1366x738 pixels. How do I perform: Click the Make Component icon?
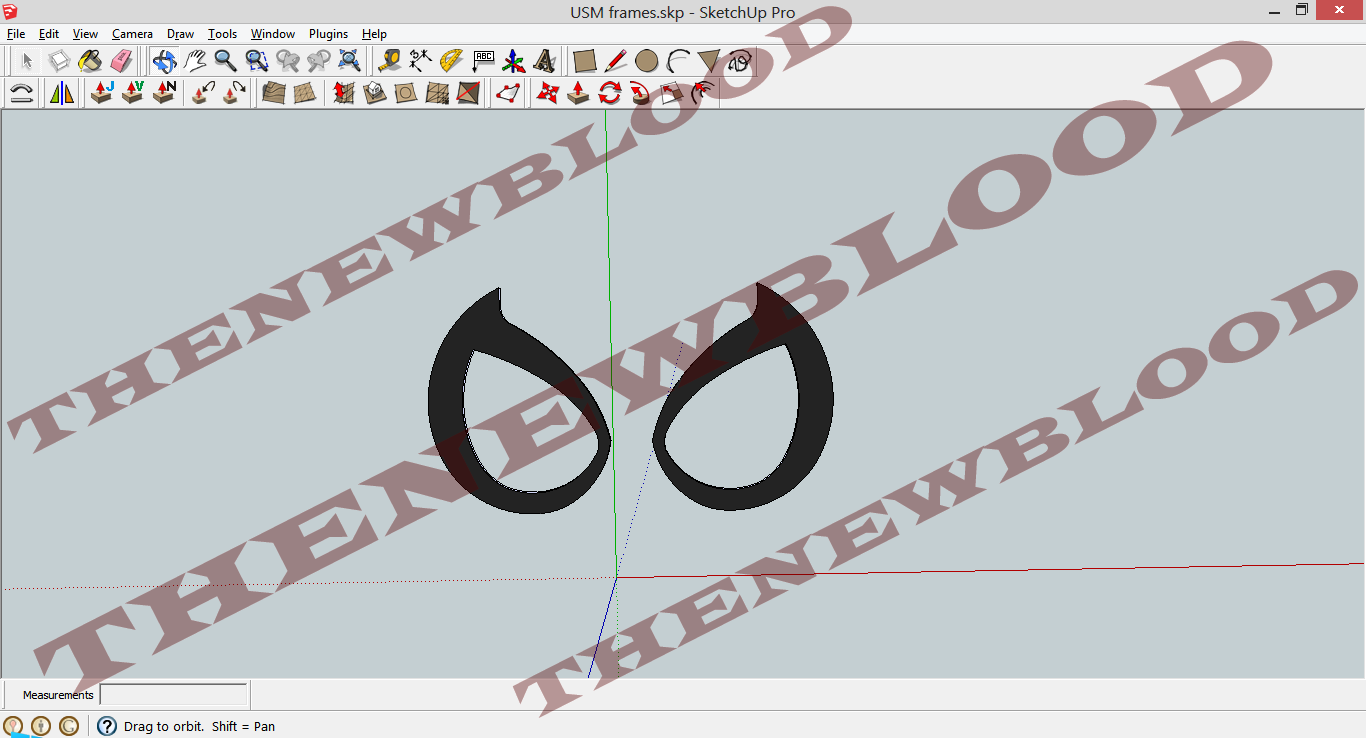(x=59, y=61)
